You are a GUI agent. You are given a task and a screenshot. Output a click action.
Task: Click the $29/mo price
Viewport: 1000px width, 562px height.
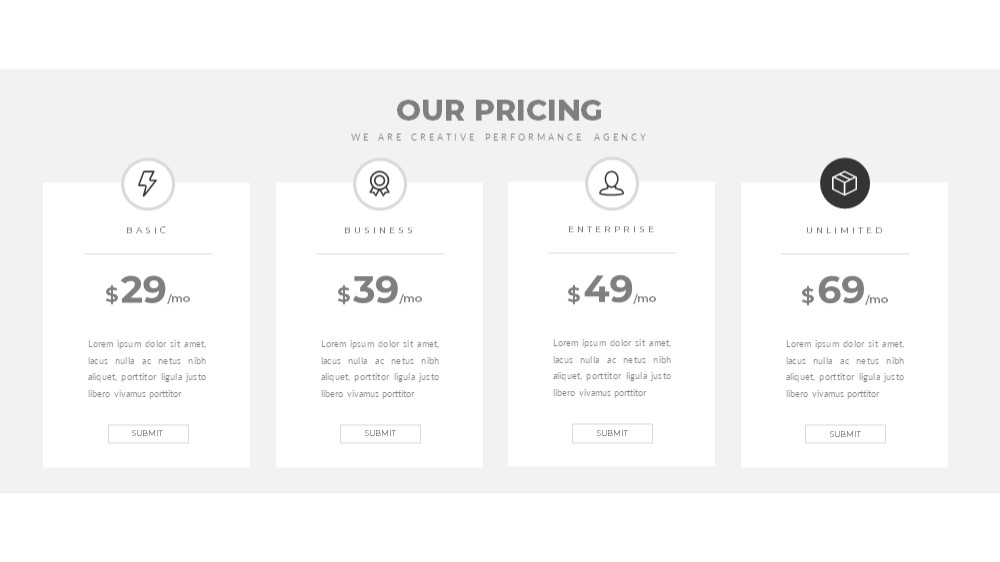pyautogui.click(x=148, y=290)
